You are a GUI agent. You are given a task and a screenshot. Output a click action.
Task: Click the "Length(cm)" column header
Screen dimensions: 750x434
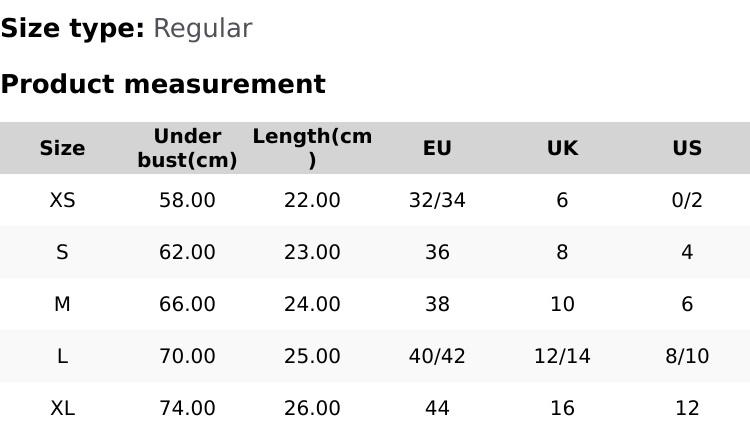click(312, 148)
